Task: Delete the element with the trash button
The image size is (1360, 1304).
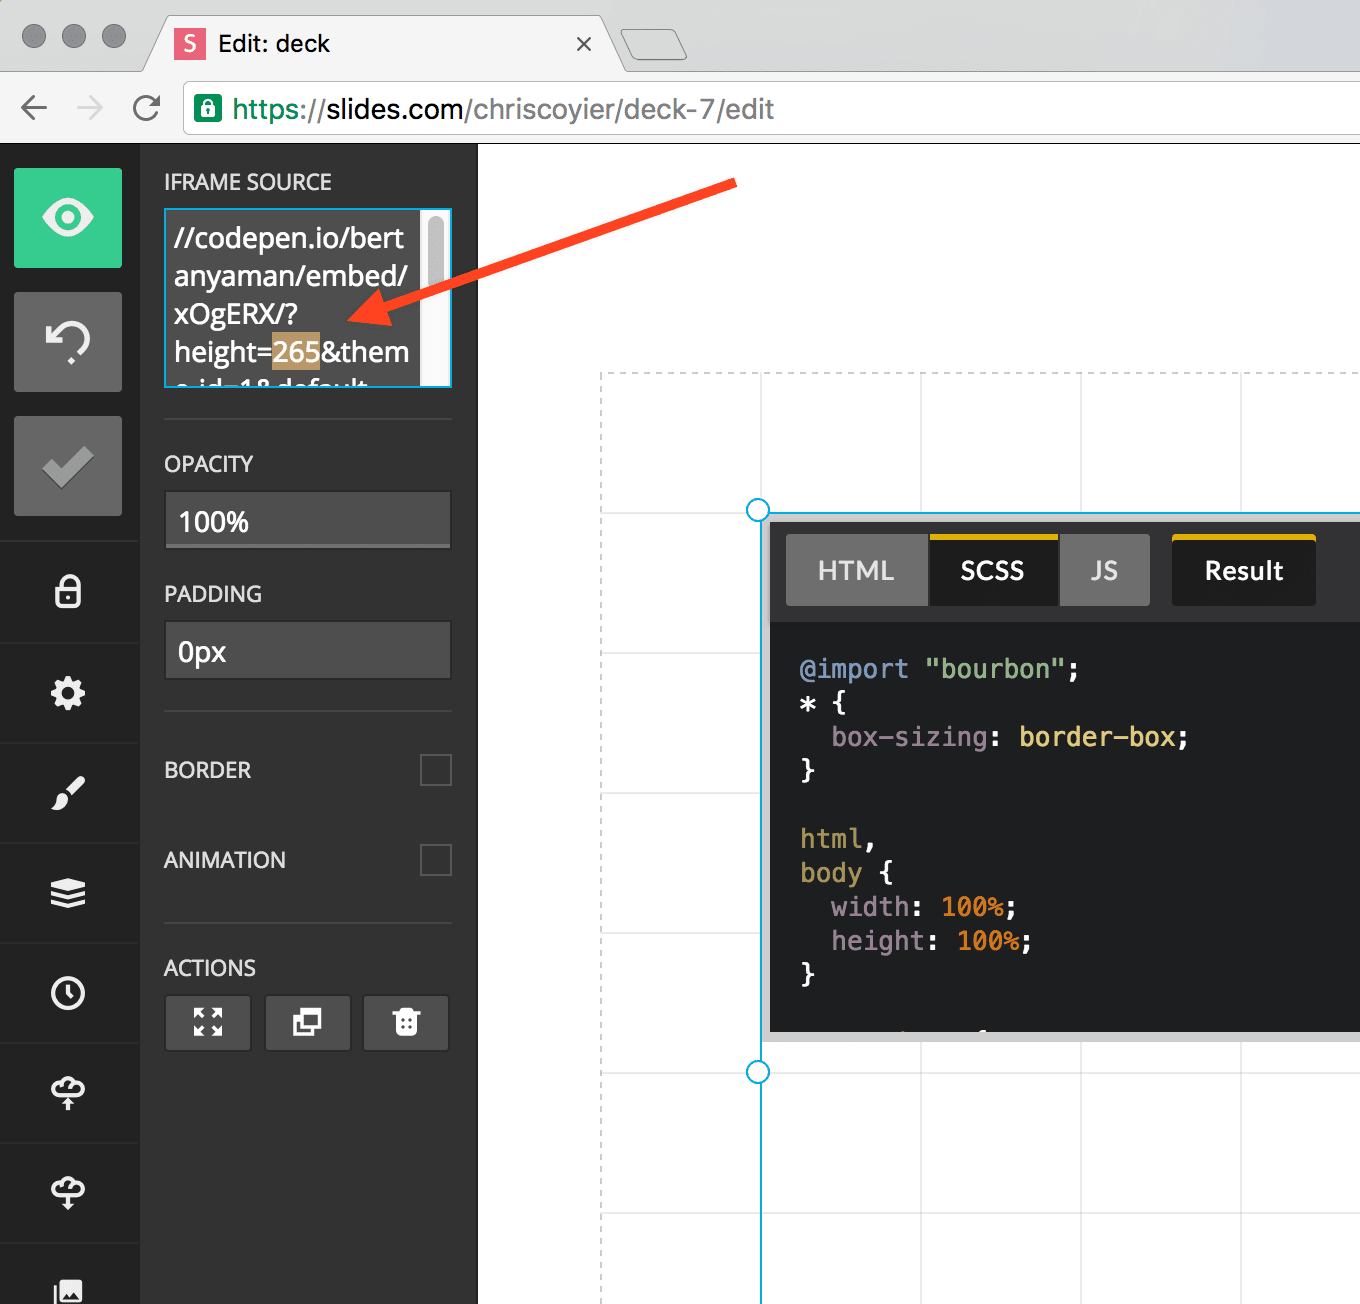Action: [406, 1023]
